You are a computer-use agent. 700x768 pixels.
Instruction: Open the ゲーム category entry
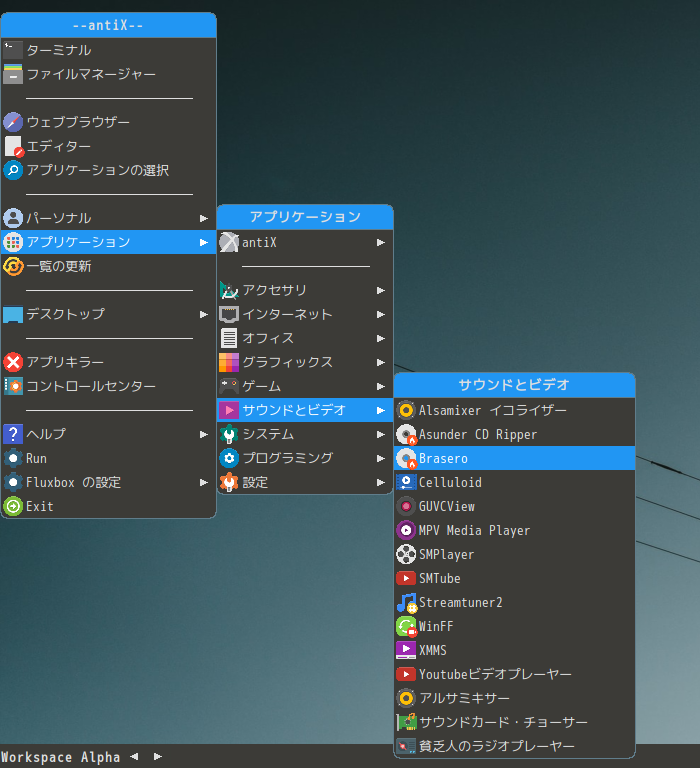(x=305, y=386)
